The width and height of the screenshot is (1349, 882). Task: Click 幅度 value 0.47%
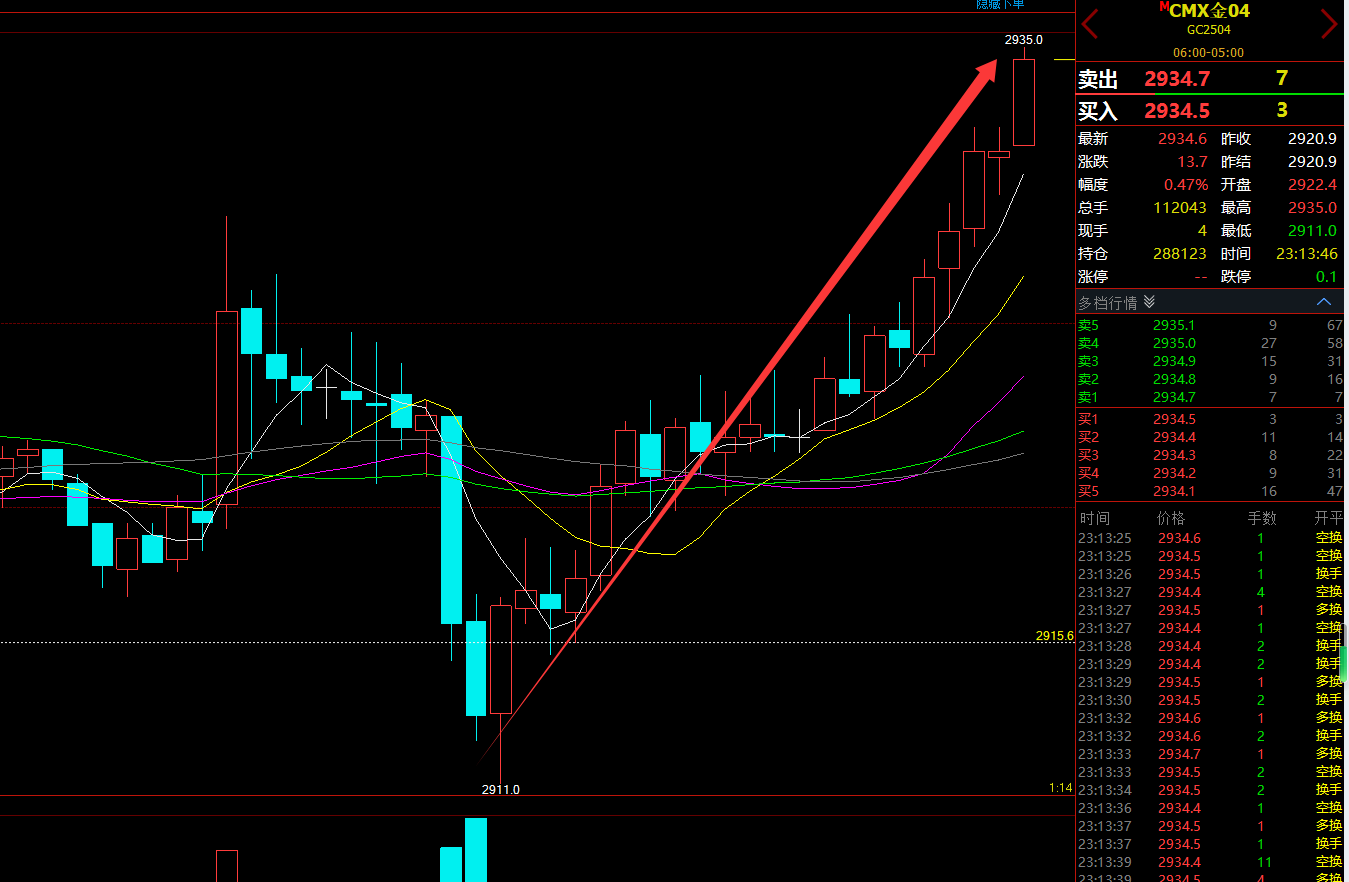tap(1186, 185)
